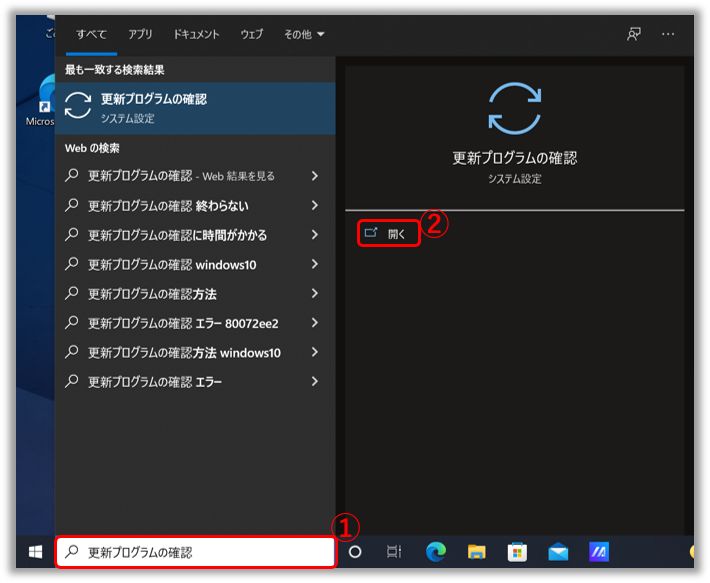Launch Microsoft Edge from taskbar
Viewport: 710px width, 583px height.
436,552
